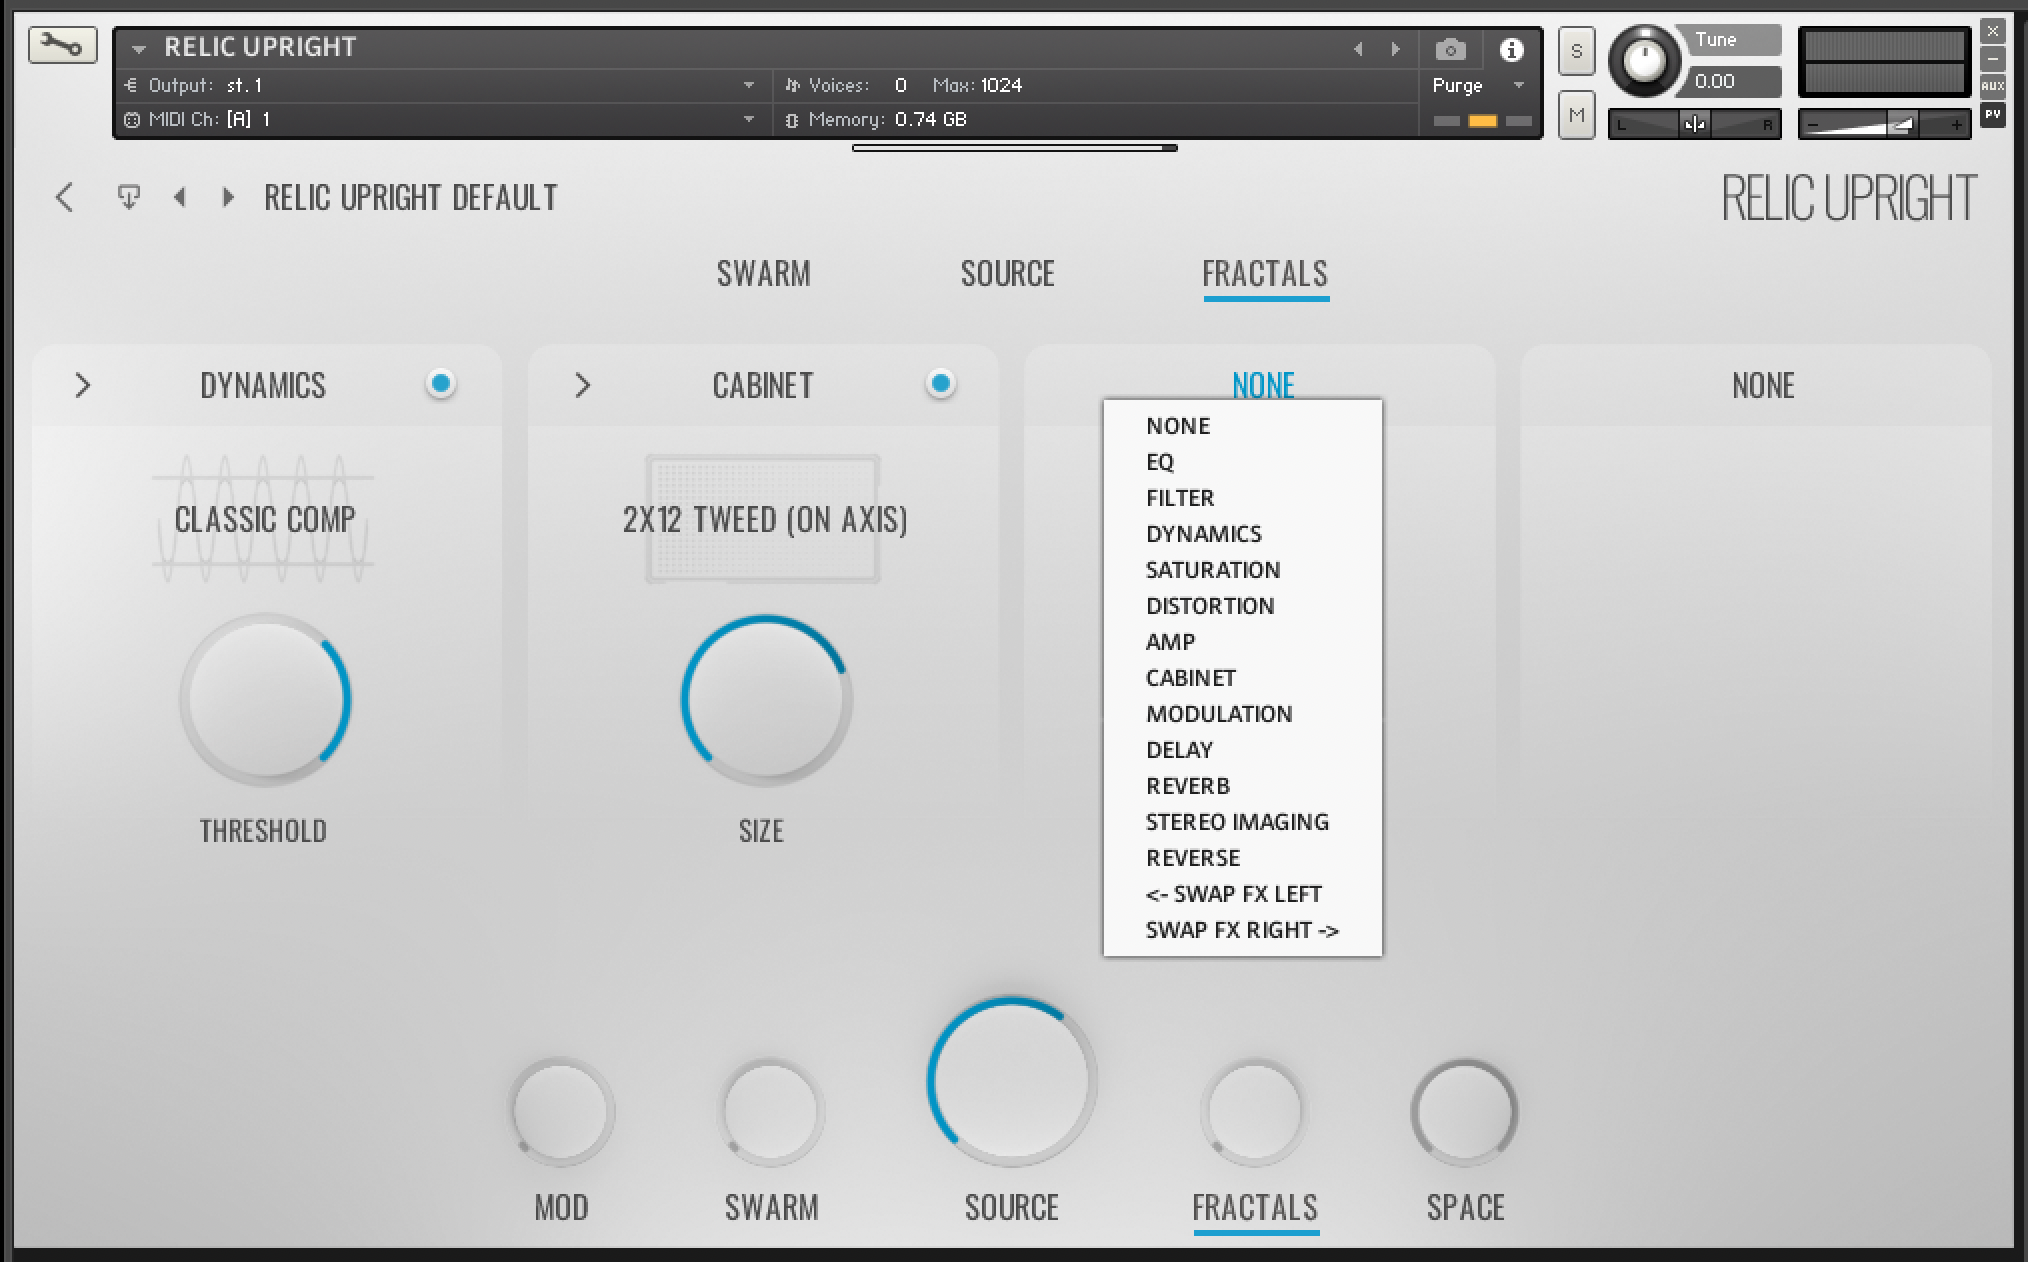The width and height of the screenshot is (2028, 1262).
Task: Select SWAP FX RIGHT in the menu
Action: pyautogui.click(x=1243, y=930)
